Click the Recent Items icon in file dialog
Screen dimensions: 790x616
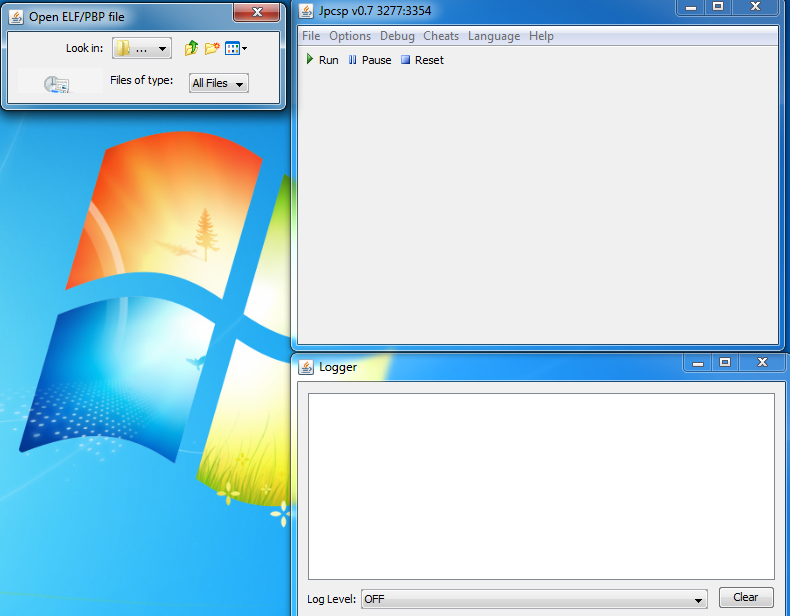56,85
